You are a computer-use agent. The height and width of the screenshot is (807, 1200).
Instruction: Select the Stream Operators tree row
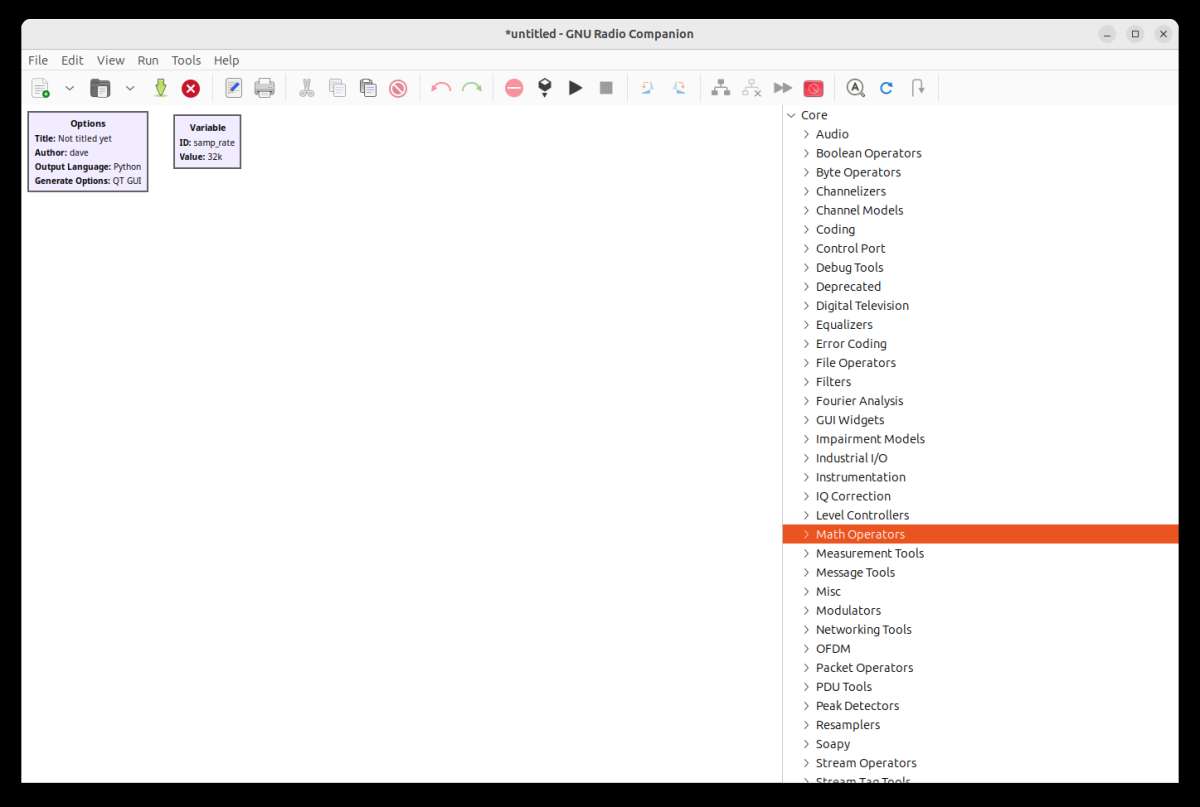[980, 763]
